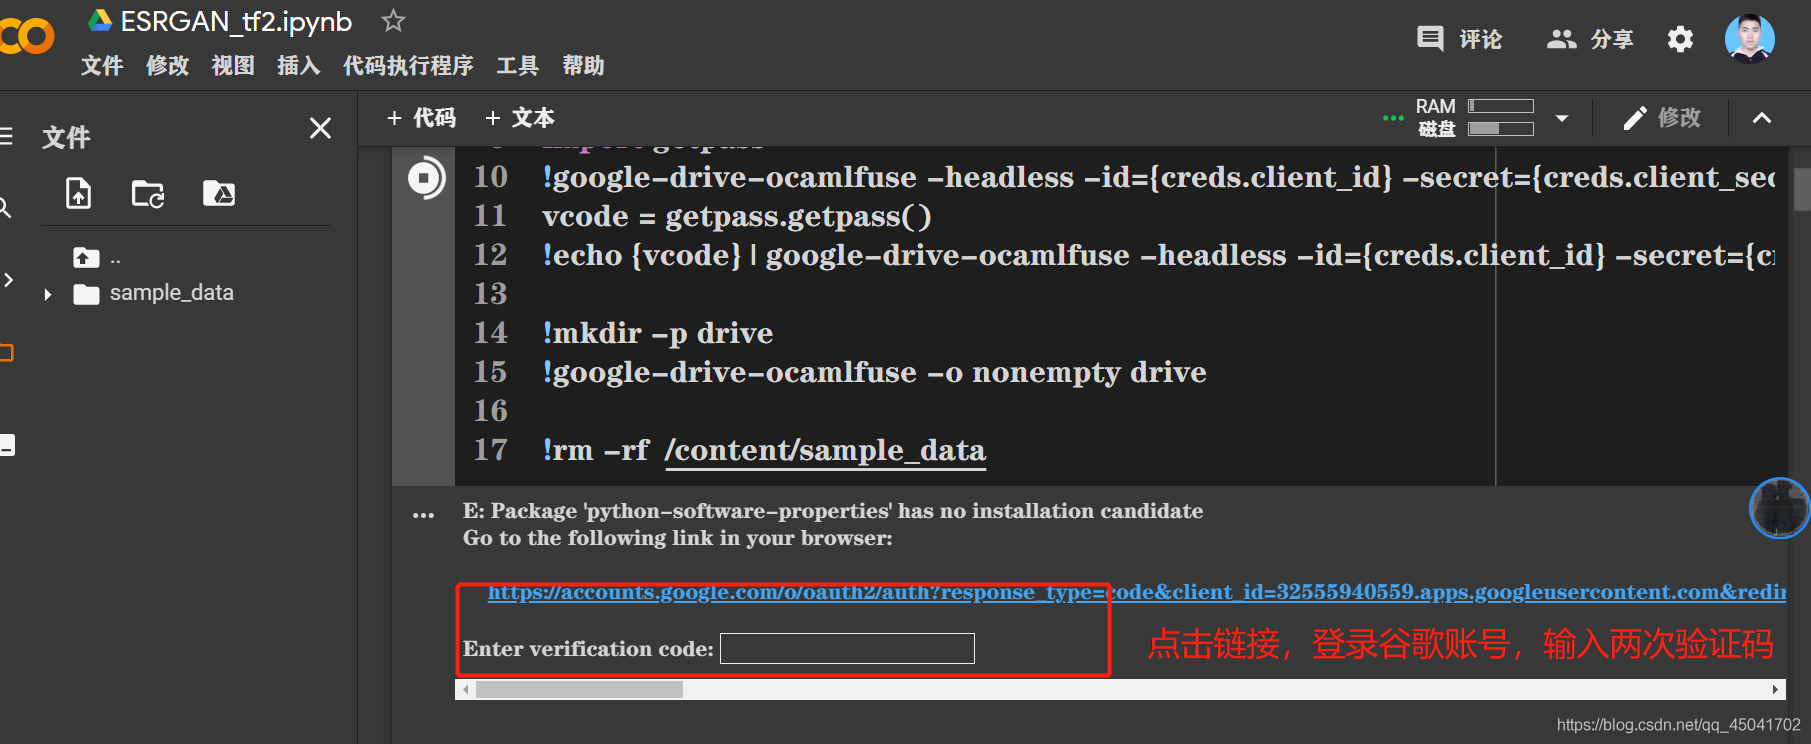Mount Google Drive from files panel

(219, 193)
